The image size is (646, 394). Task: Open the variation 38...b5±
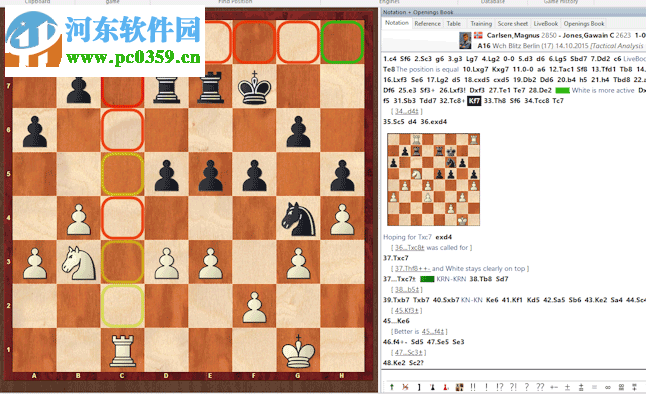point(406,290)
